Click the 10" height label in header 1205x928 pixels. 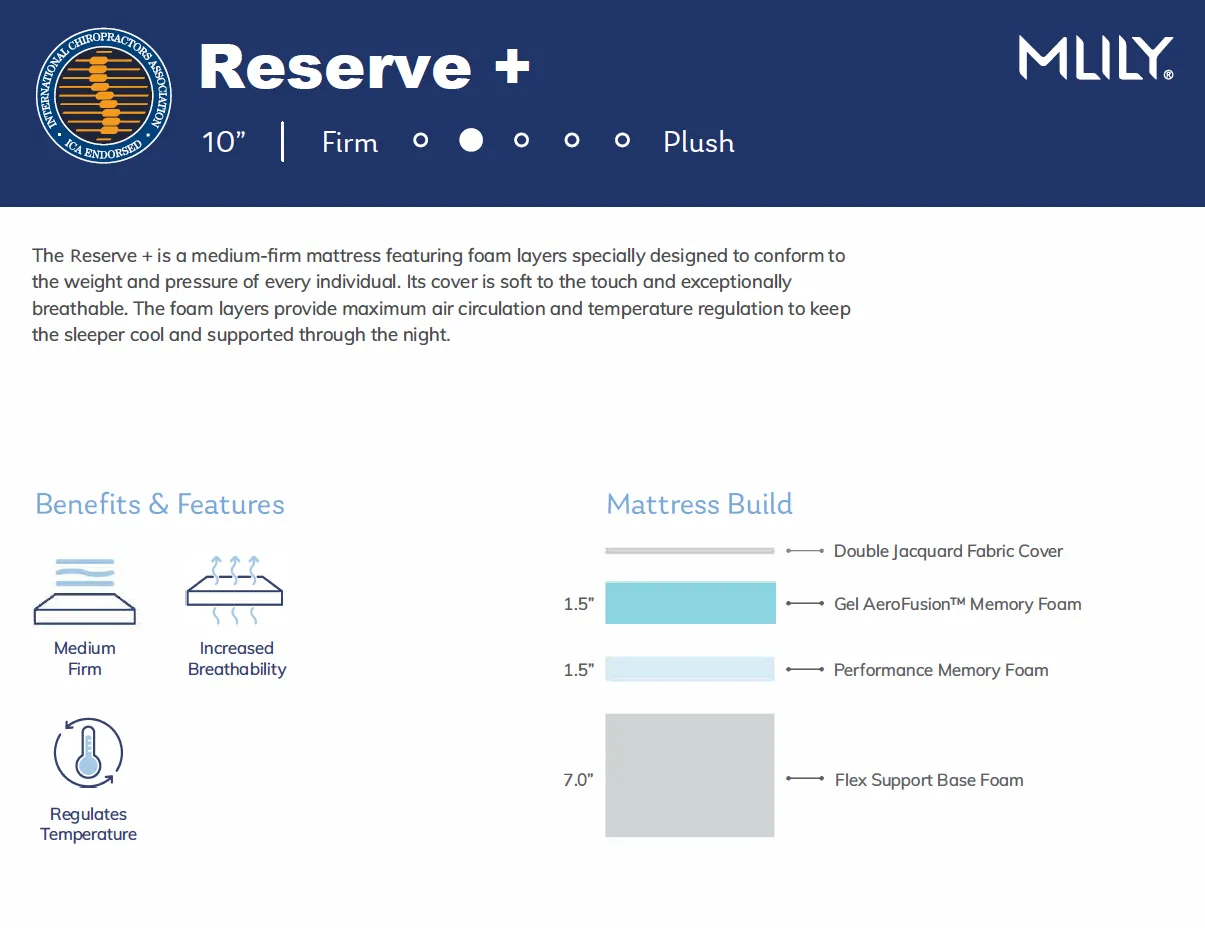point(224,142)
